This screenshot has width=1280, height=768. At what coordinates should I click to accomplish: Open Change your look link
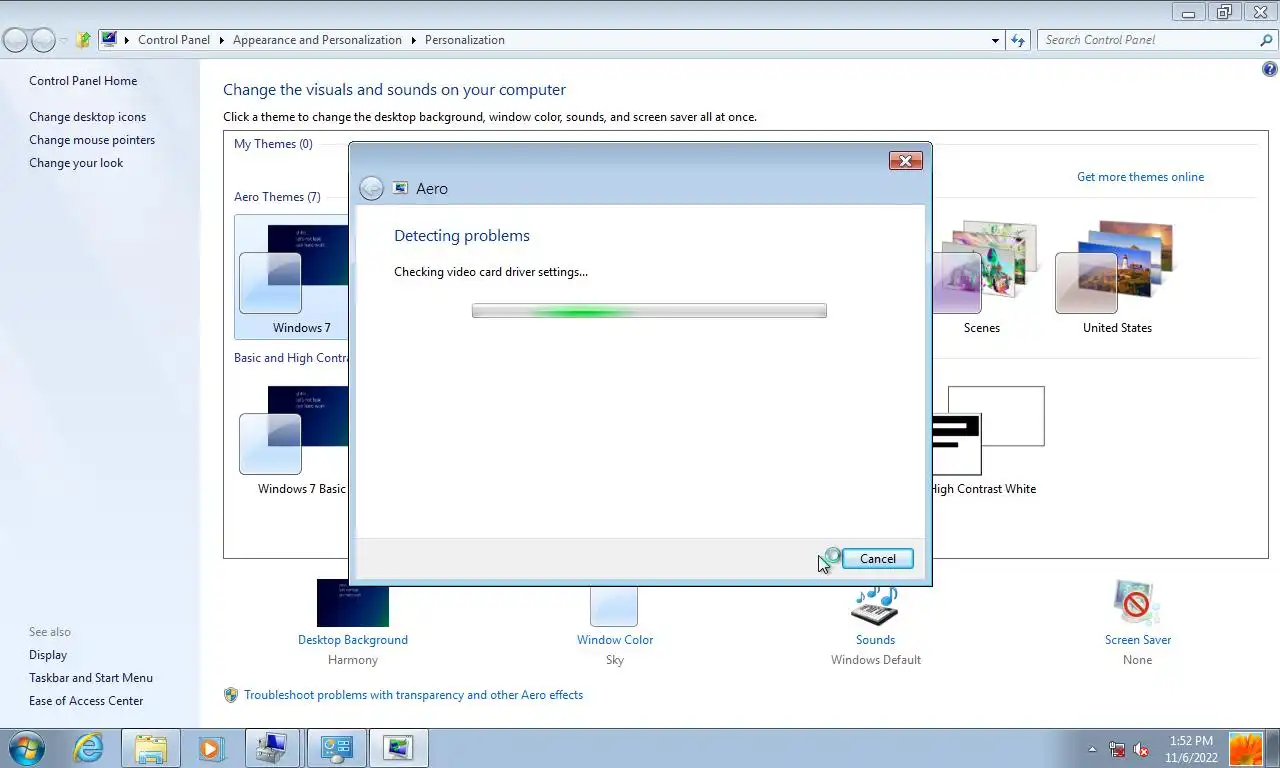pos(76,163)
